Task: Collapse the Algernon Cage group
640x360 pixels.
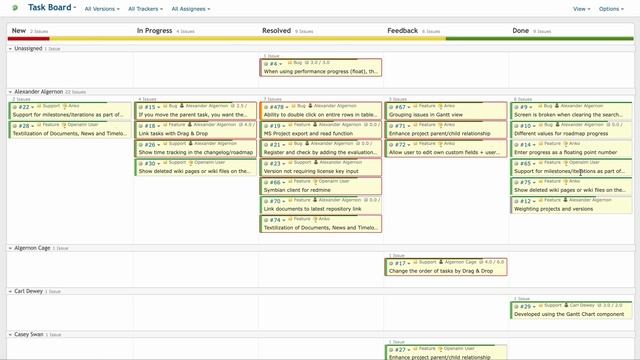Action: coord(10,248)
